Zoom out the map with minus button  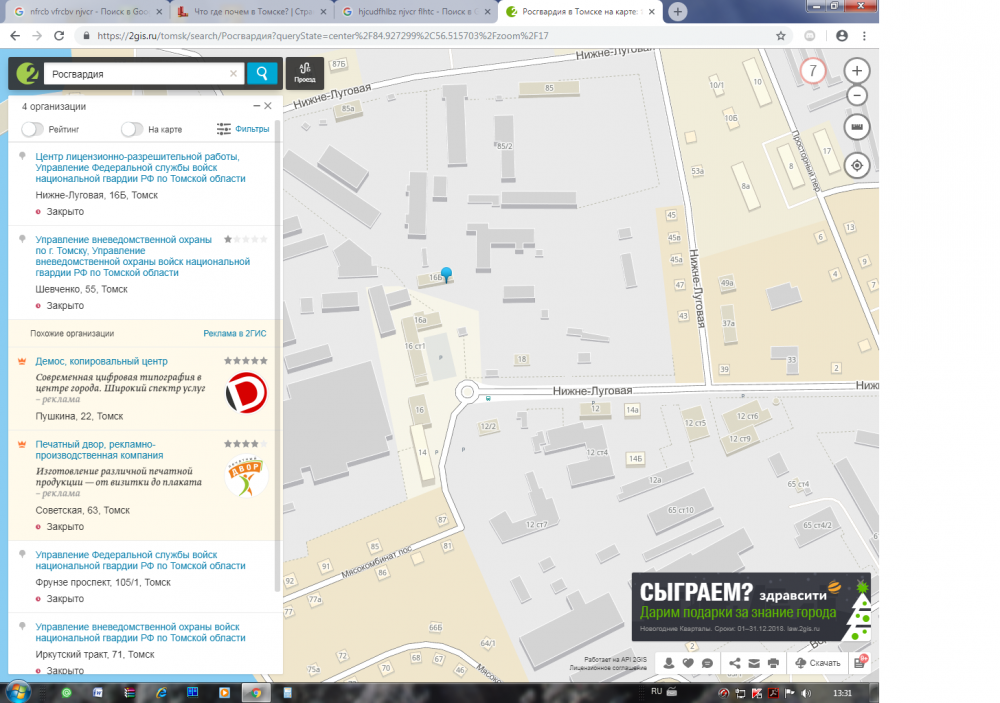857,96
